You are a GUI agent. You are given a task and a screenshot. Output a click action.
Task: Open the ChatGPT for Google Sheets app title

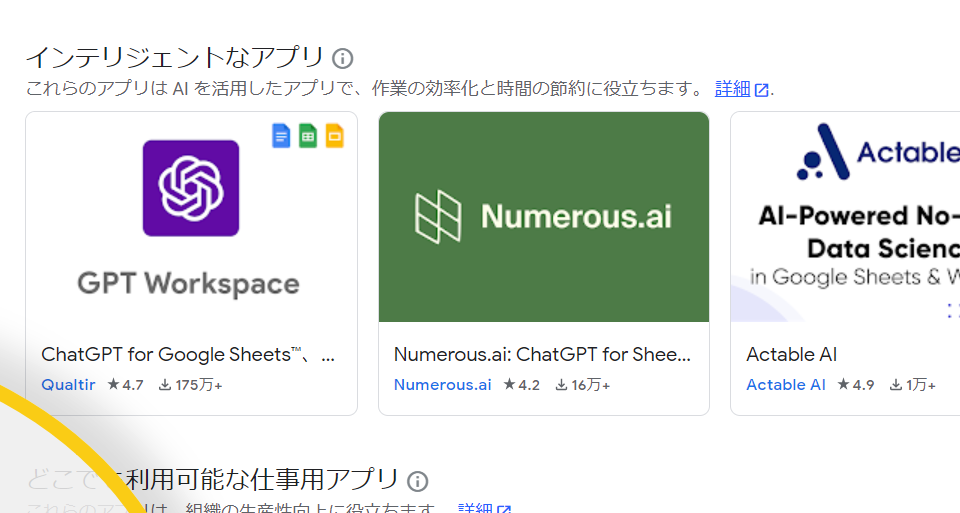pyautogui.click(x=188, y=354)
